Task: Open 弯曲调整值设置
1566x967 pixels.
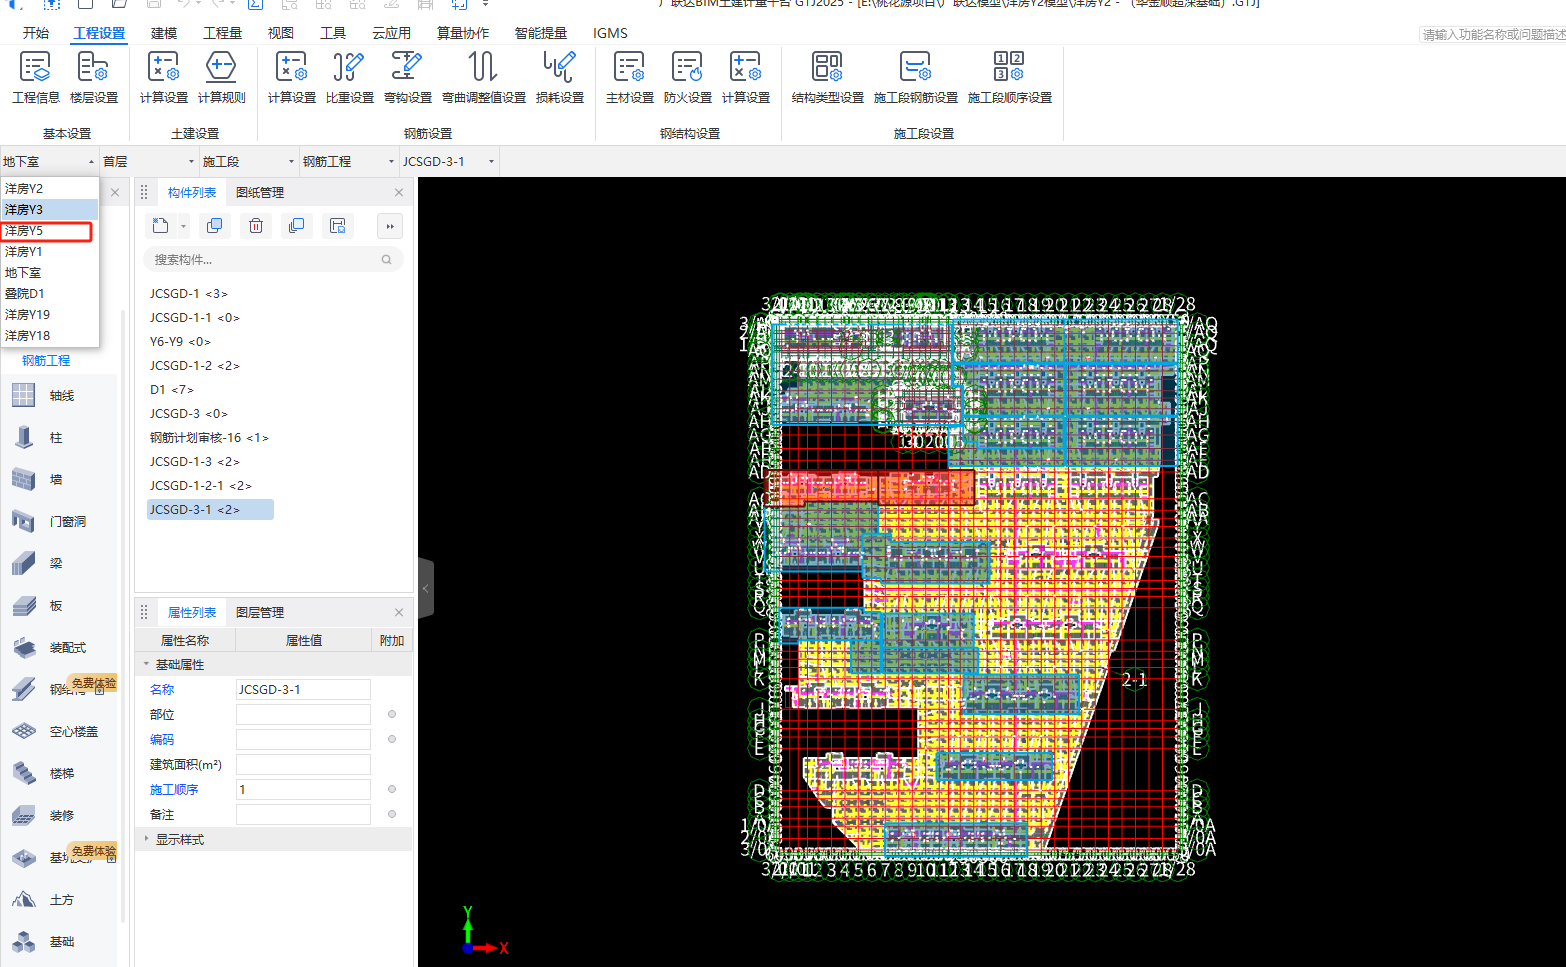Action: [483, 78]
